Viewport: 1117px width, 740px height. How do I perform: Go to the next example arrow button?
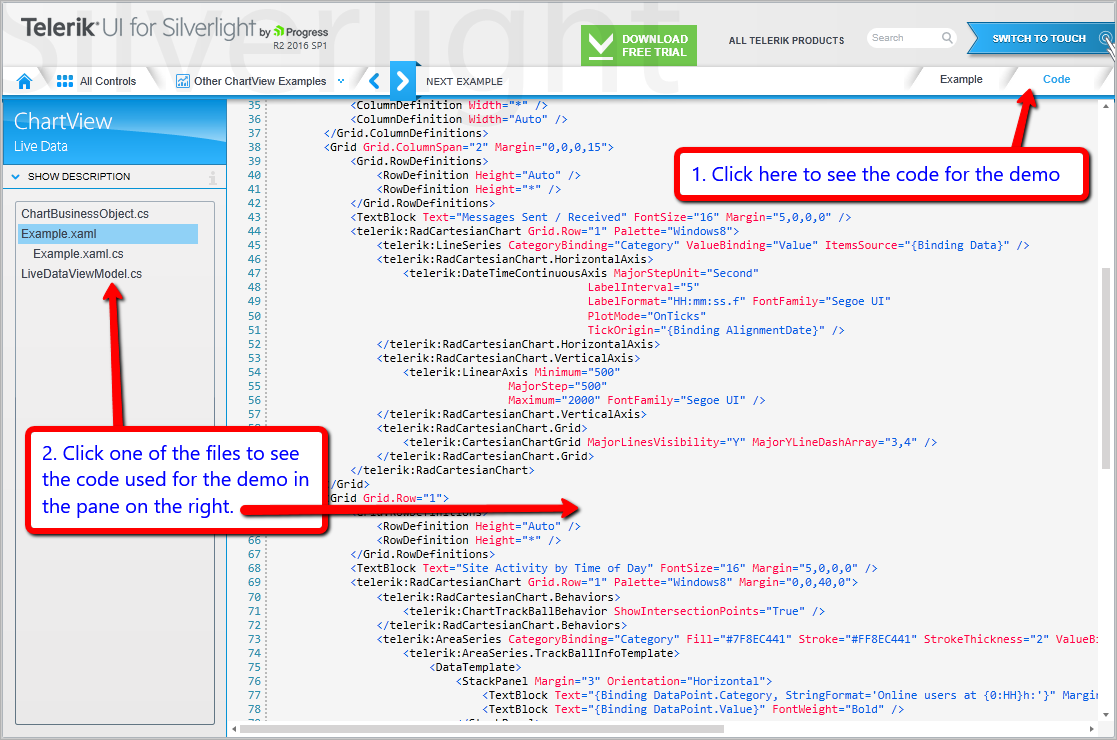[402, 80]
